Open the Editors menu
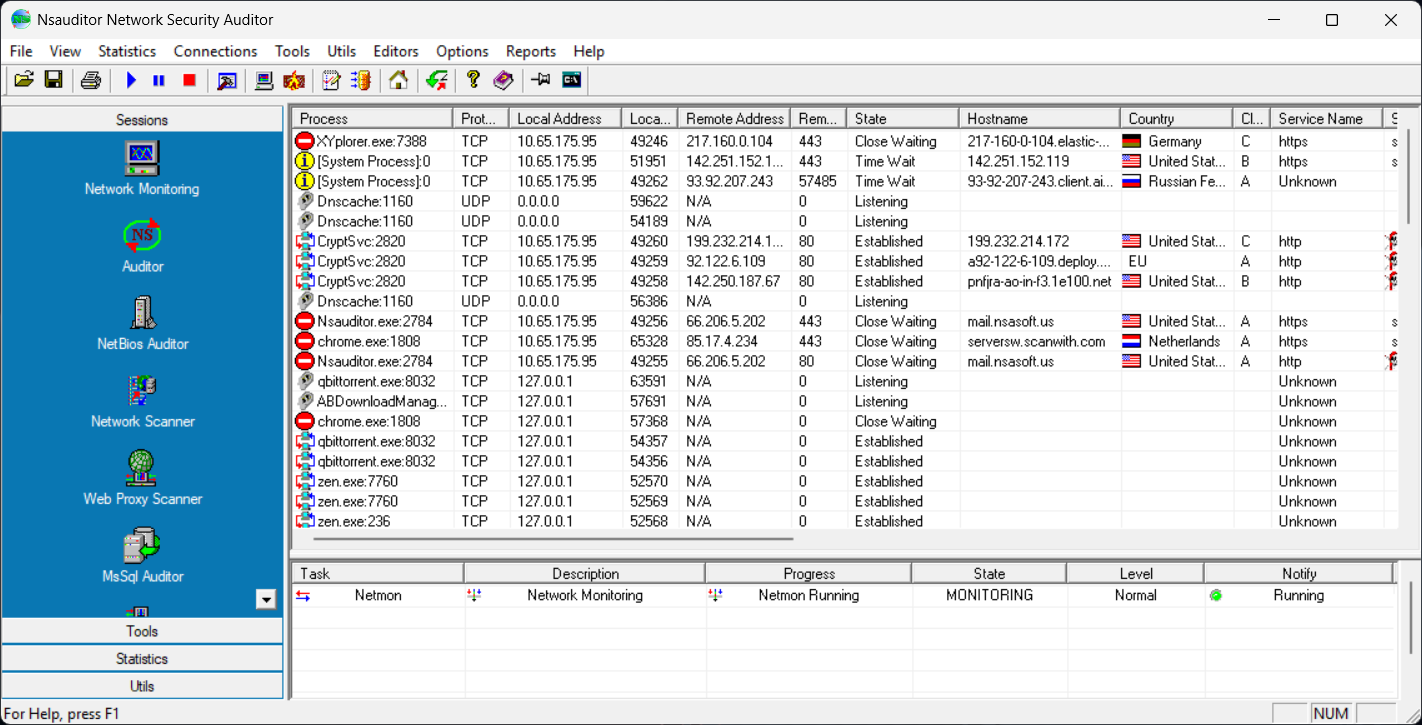 [x=395, y=51]
